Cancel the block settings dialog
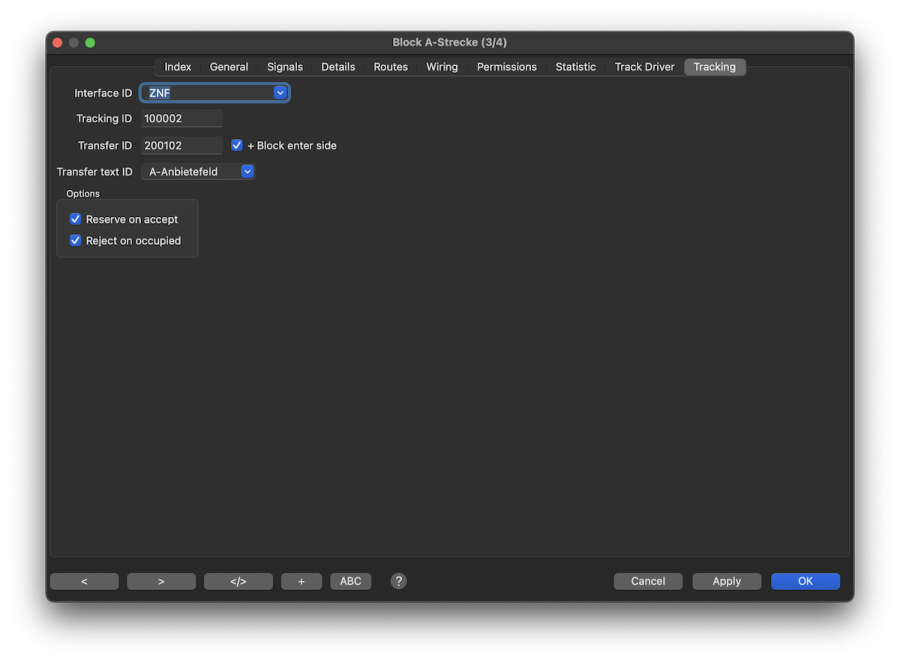This screenshot has height=662, width=900. point(648,581)
